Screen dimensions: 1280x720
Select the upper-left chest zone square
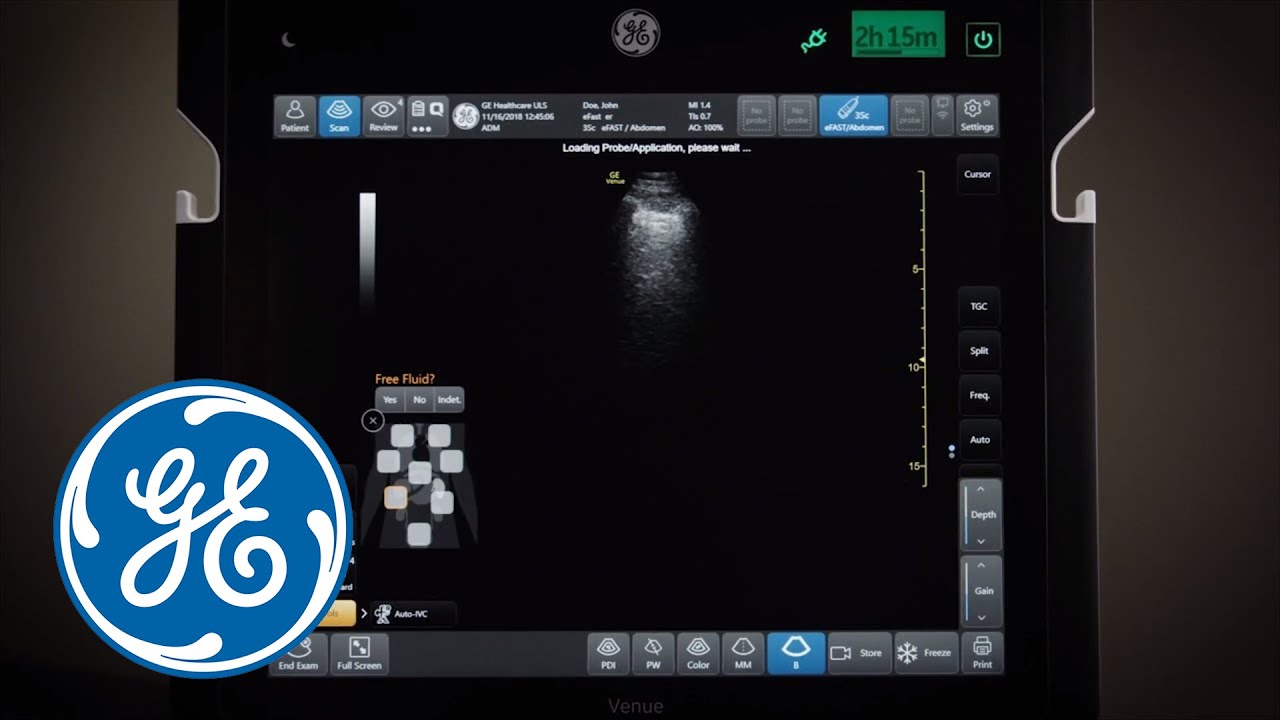coord(402,435)
